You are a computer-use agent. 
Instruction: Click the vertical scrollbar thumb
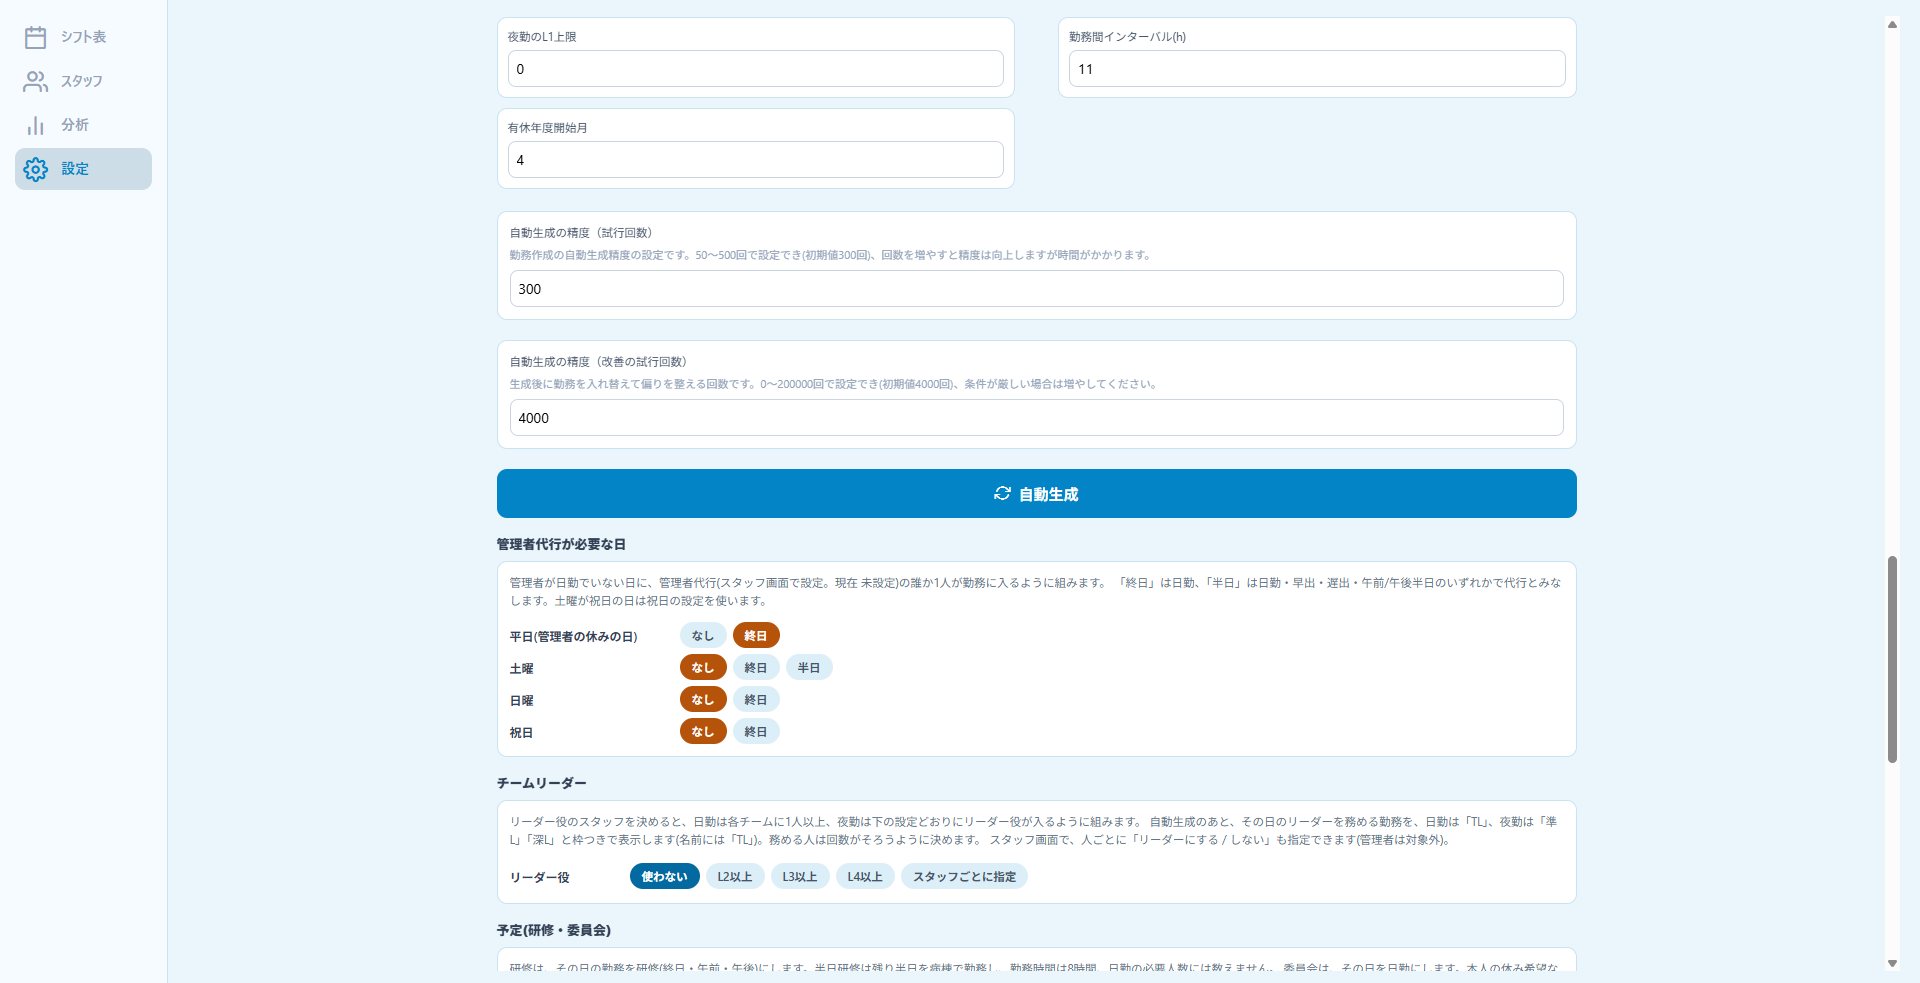point(1892,660)
